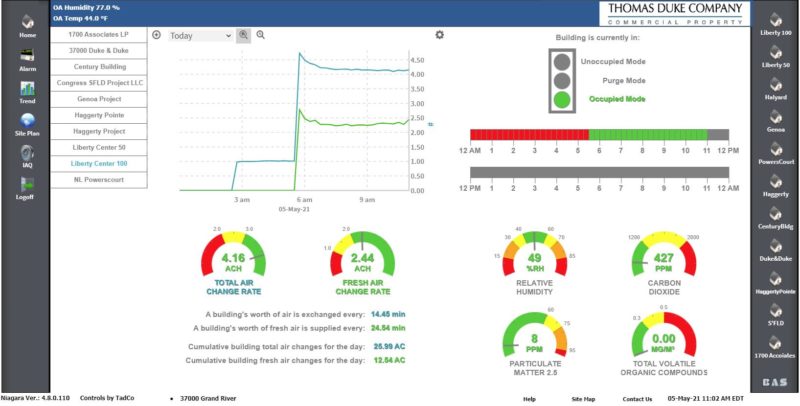Screen dimensions: 800x406
Task: Select Liberty Center 100 in building list
Action: pyautogui.click(x=99, y=164)
